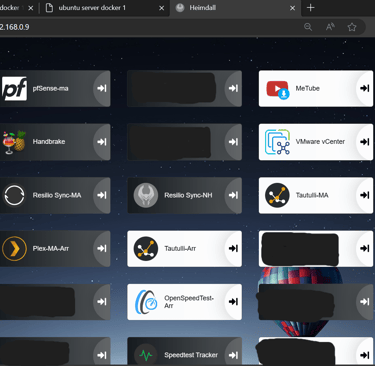Open the Resilio Sync-MA circular arrows icon
Image resolution: width=375 pixels, height=366 pixels.
(x=14, y=195)
